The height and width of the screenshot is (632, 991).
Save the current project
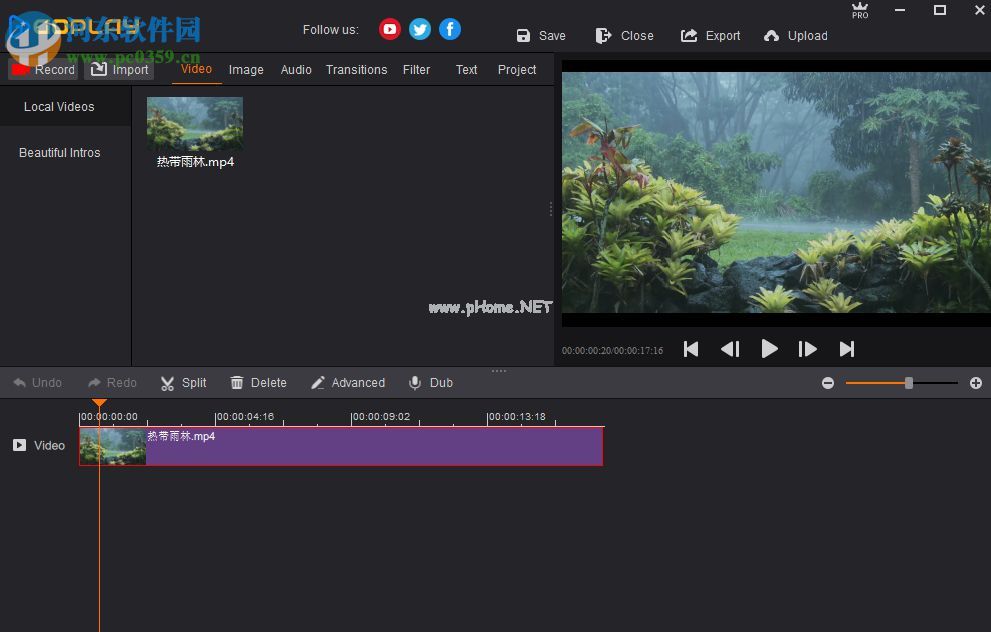pyautogui.click(x=541, y=36)
